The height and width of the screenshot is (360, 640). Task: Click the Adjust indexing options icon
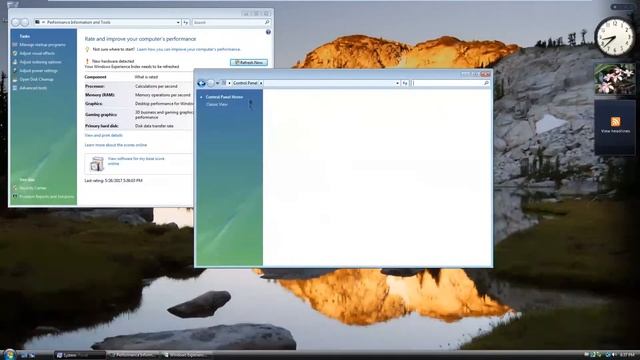pyautogui.click(x=15, y=62)
